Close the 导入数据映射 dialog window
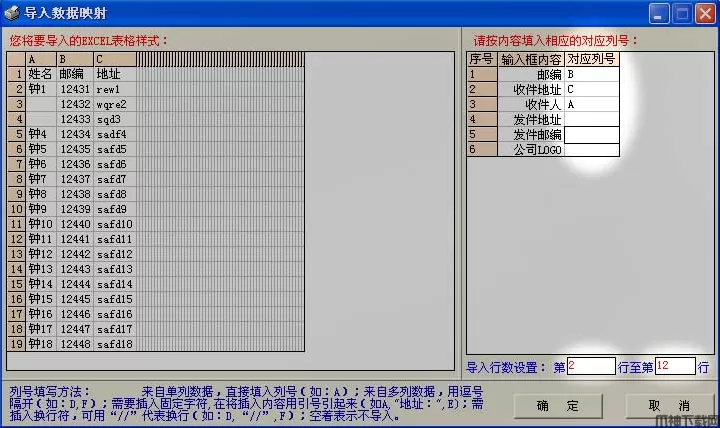Screen dimensions: 720x428 [704, 13]
